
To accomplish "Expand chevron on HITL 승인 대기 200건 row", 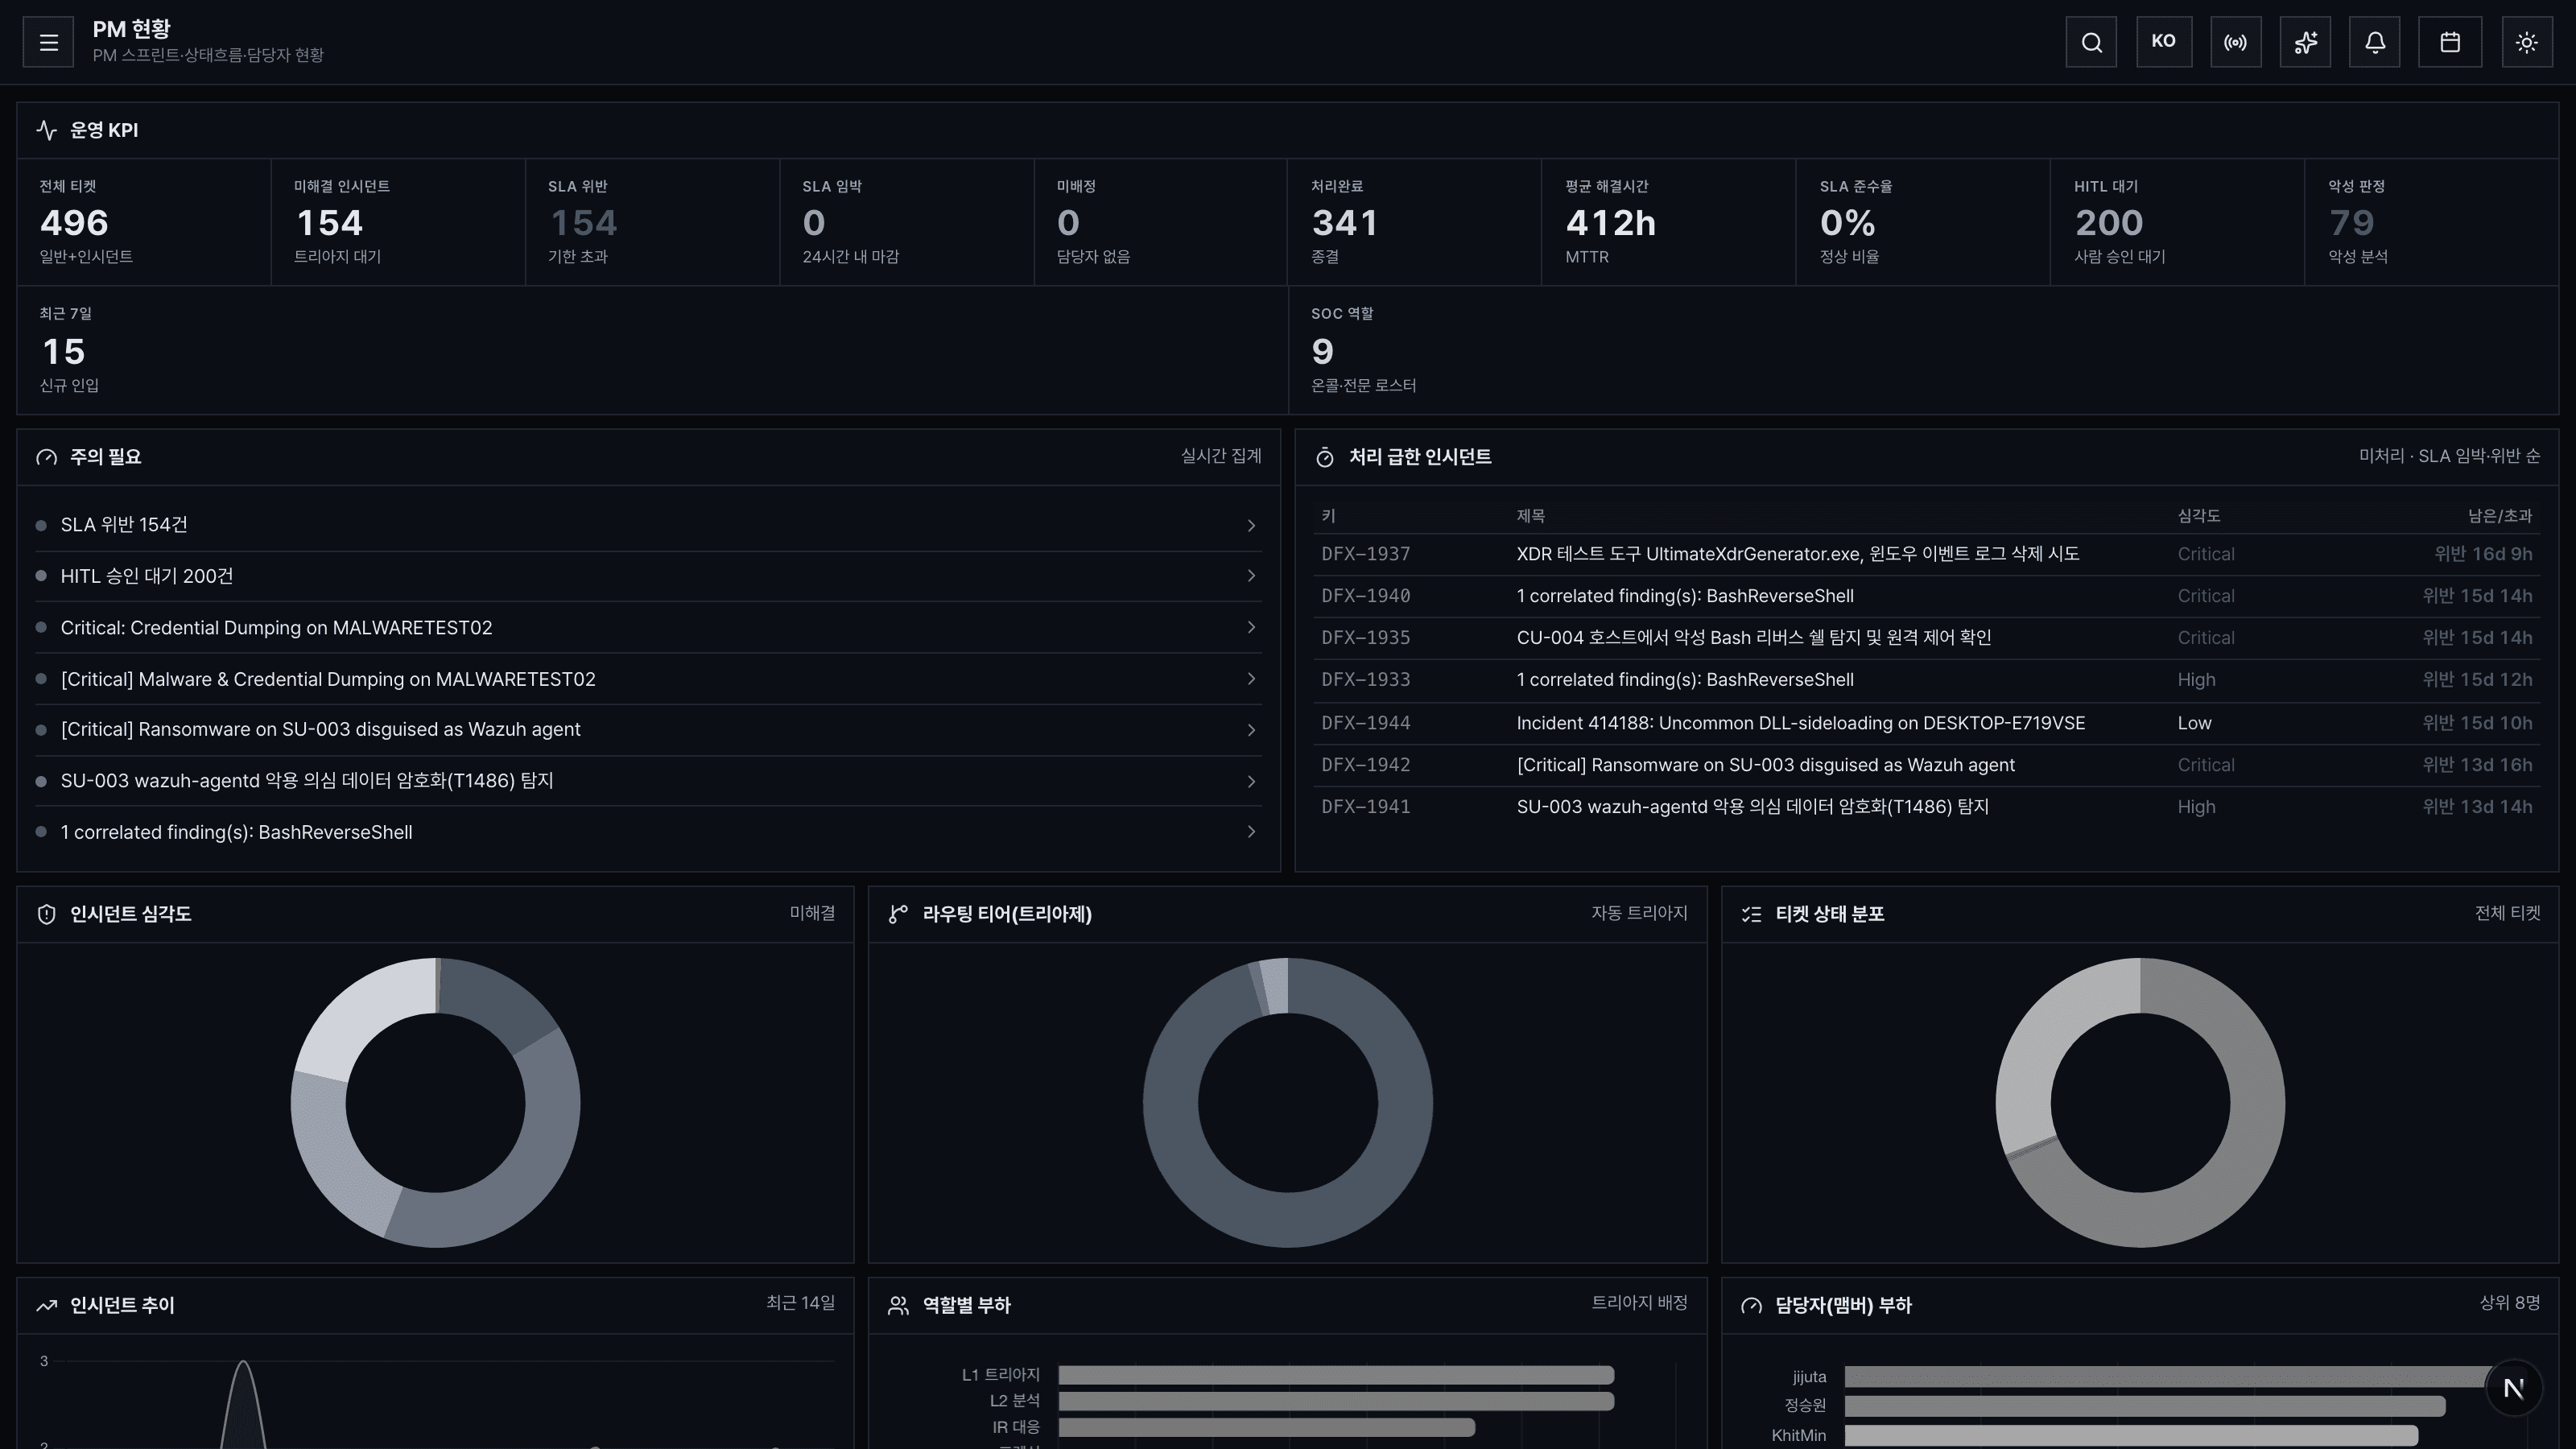I will coord(1251,576).
